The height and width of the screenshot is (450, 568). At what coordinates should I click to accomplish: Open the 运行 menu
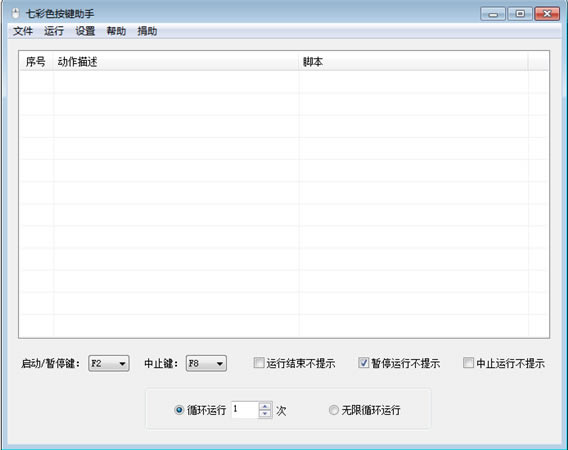click(x=54, y=31)
